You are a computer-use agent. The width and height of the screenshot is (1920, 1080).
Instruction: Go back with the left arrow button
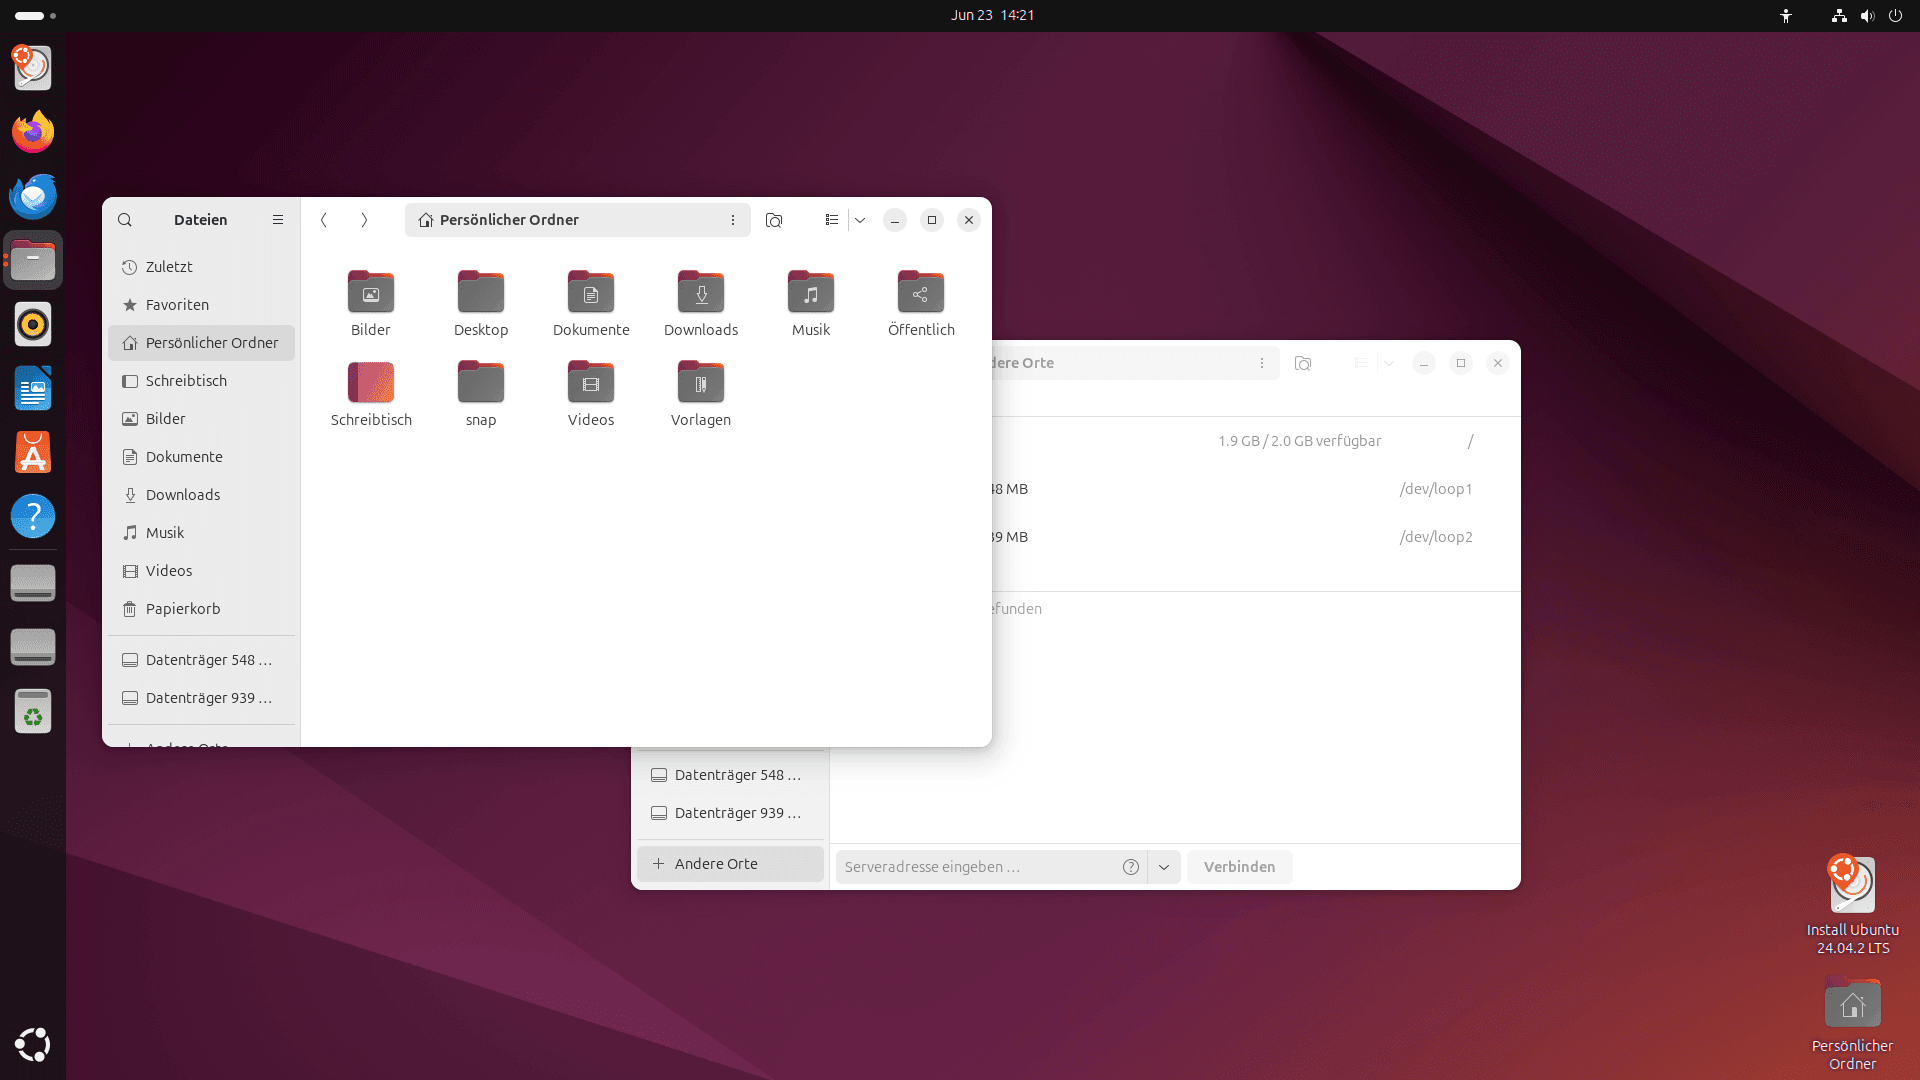(324, 220)
